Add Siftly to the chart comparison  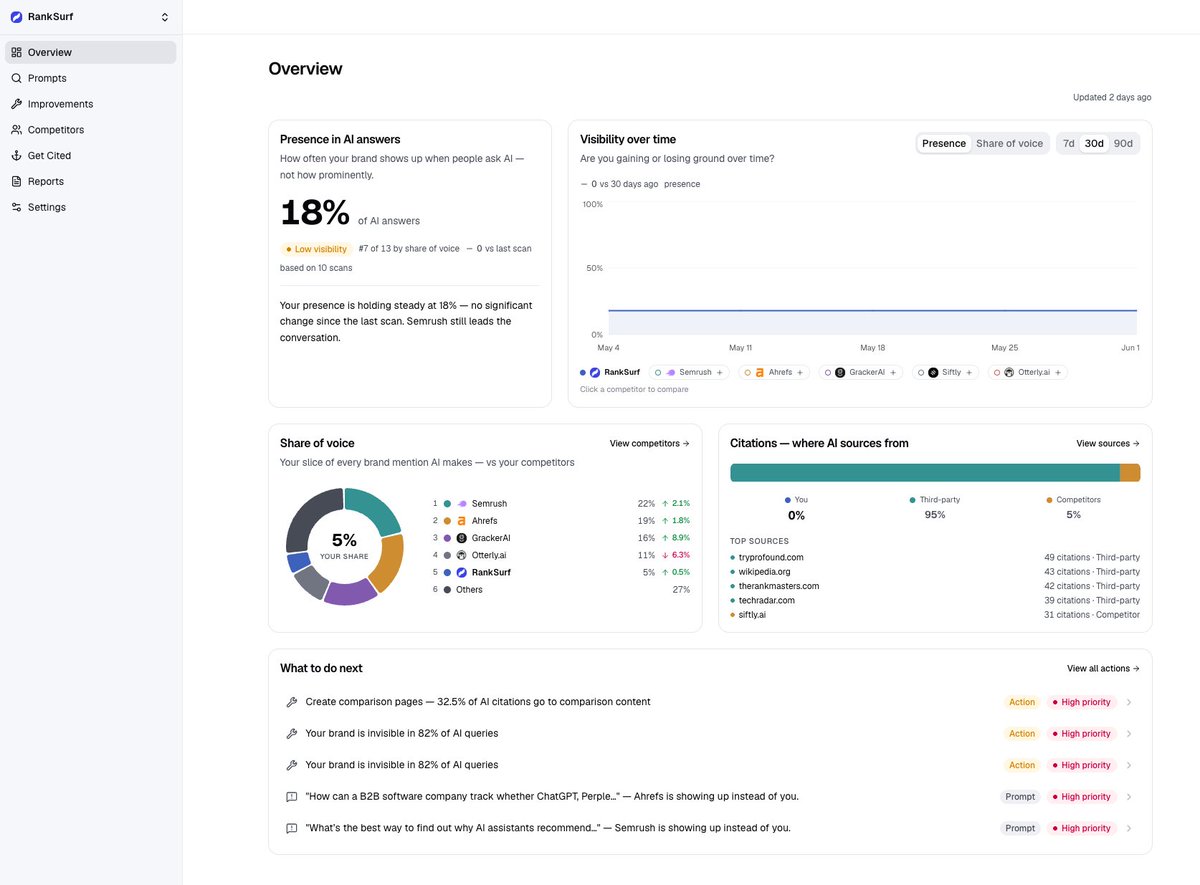pos(945,372)
